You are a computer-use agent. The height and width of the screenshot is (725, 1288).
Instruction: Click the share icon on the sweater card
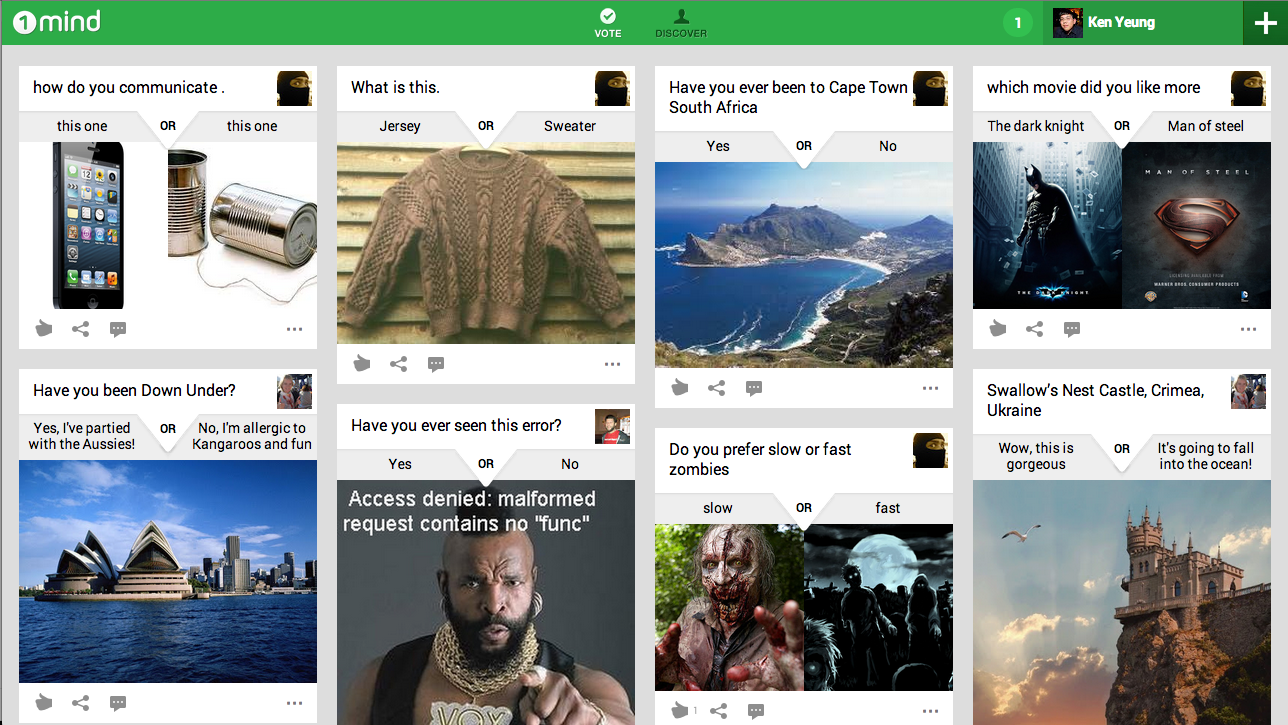[x=399, y=364]
